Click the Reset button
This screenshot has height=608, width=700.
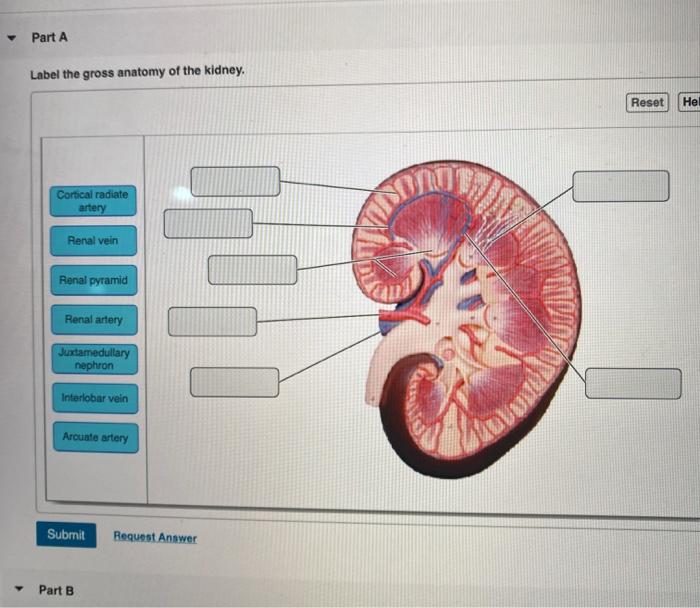click(647, 103)
